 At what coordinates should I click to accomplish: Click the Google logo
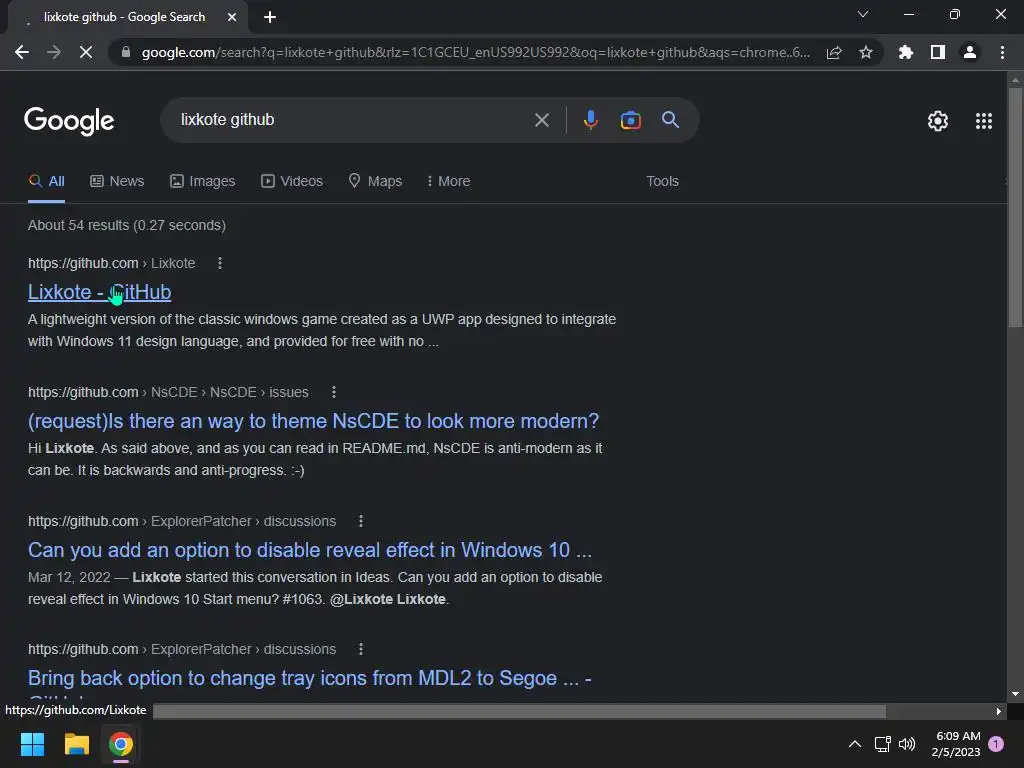pos(69,121)
